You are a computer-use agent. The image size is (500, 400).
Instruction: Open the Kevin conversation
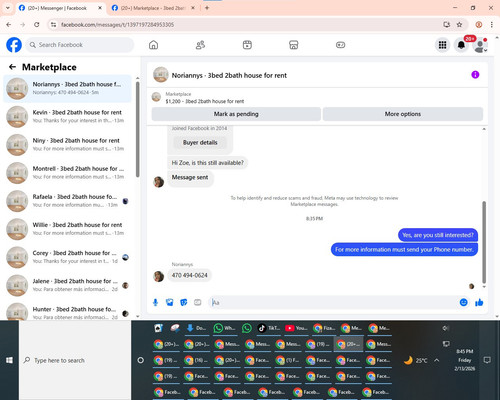[x=67, y=116]
